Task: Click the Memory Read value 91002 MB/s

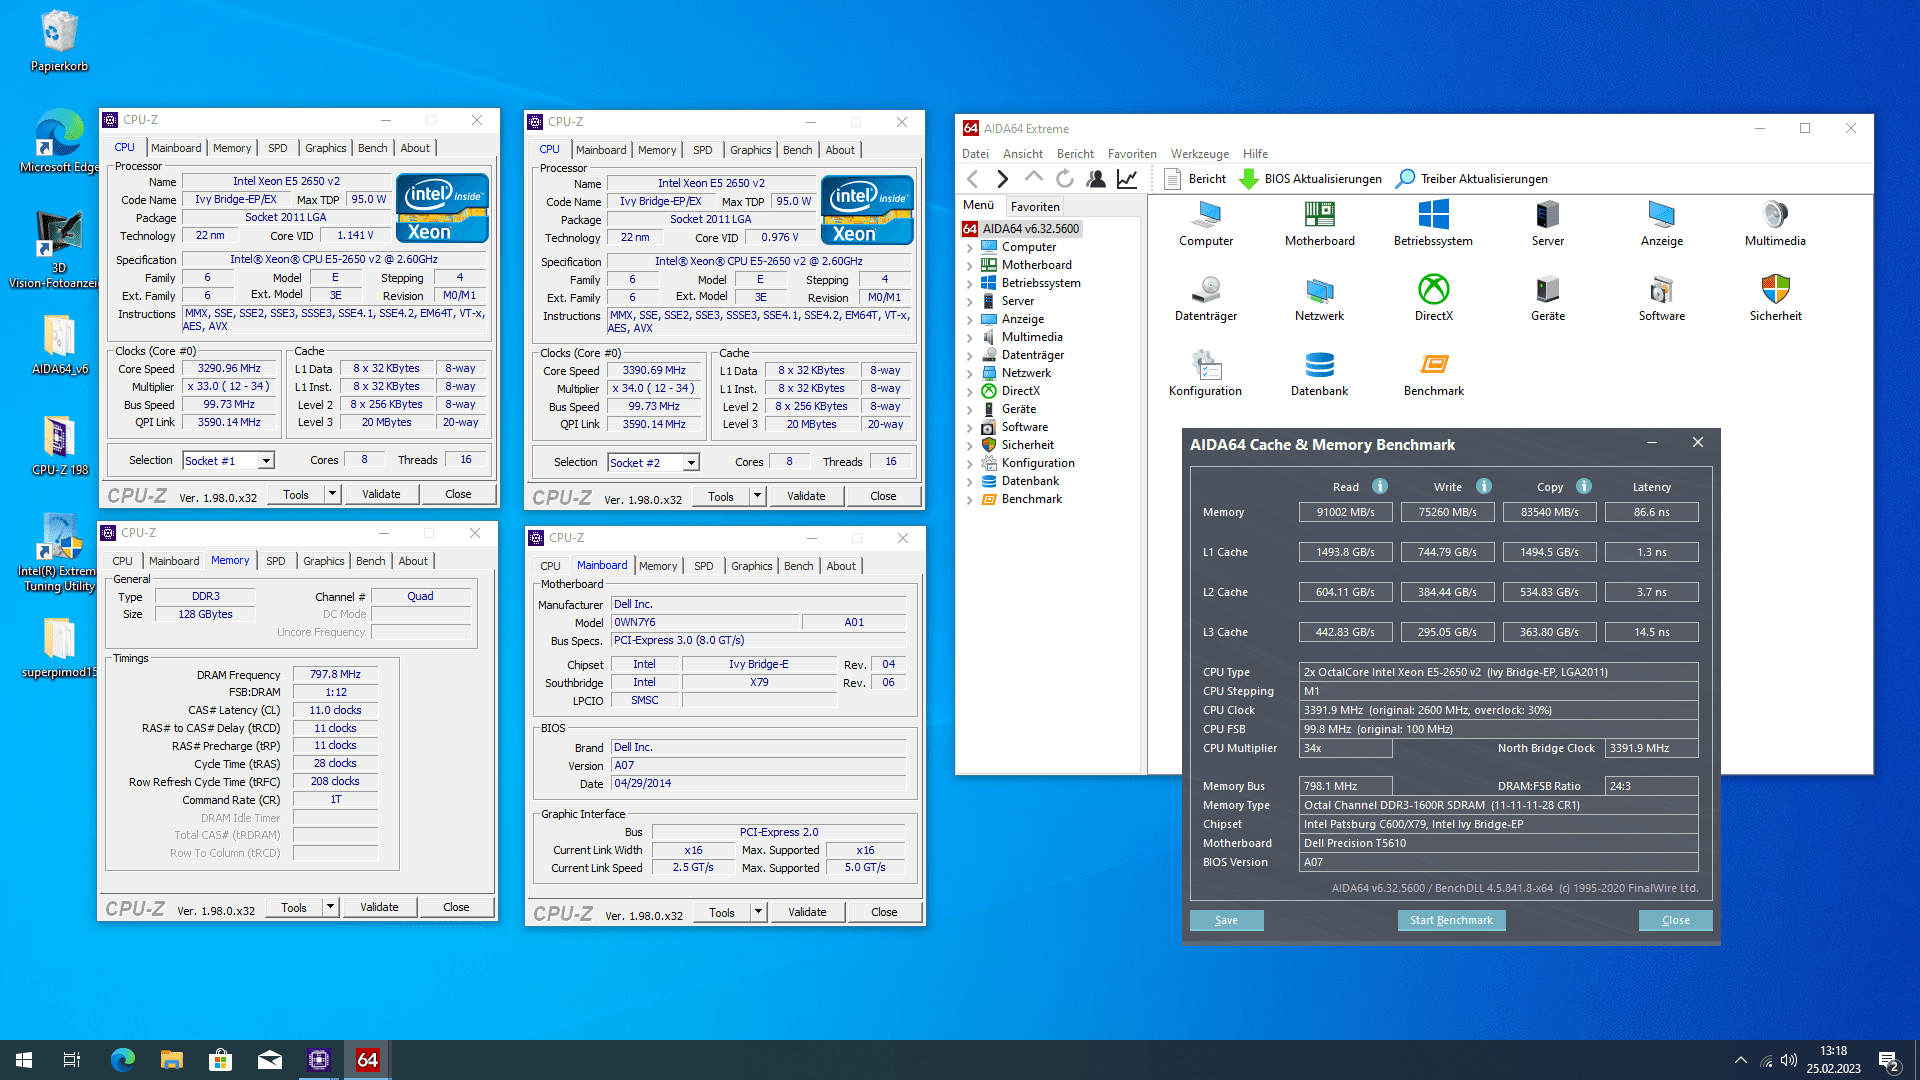Action: pyautogui.click(x=1345, y=512)
